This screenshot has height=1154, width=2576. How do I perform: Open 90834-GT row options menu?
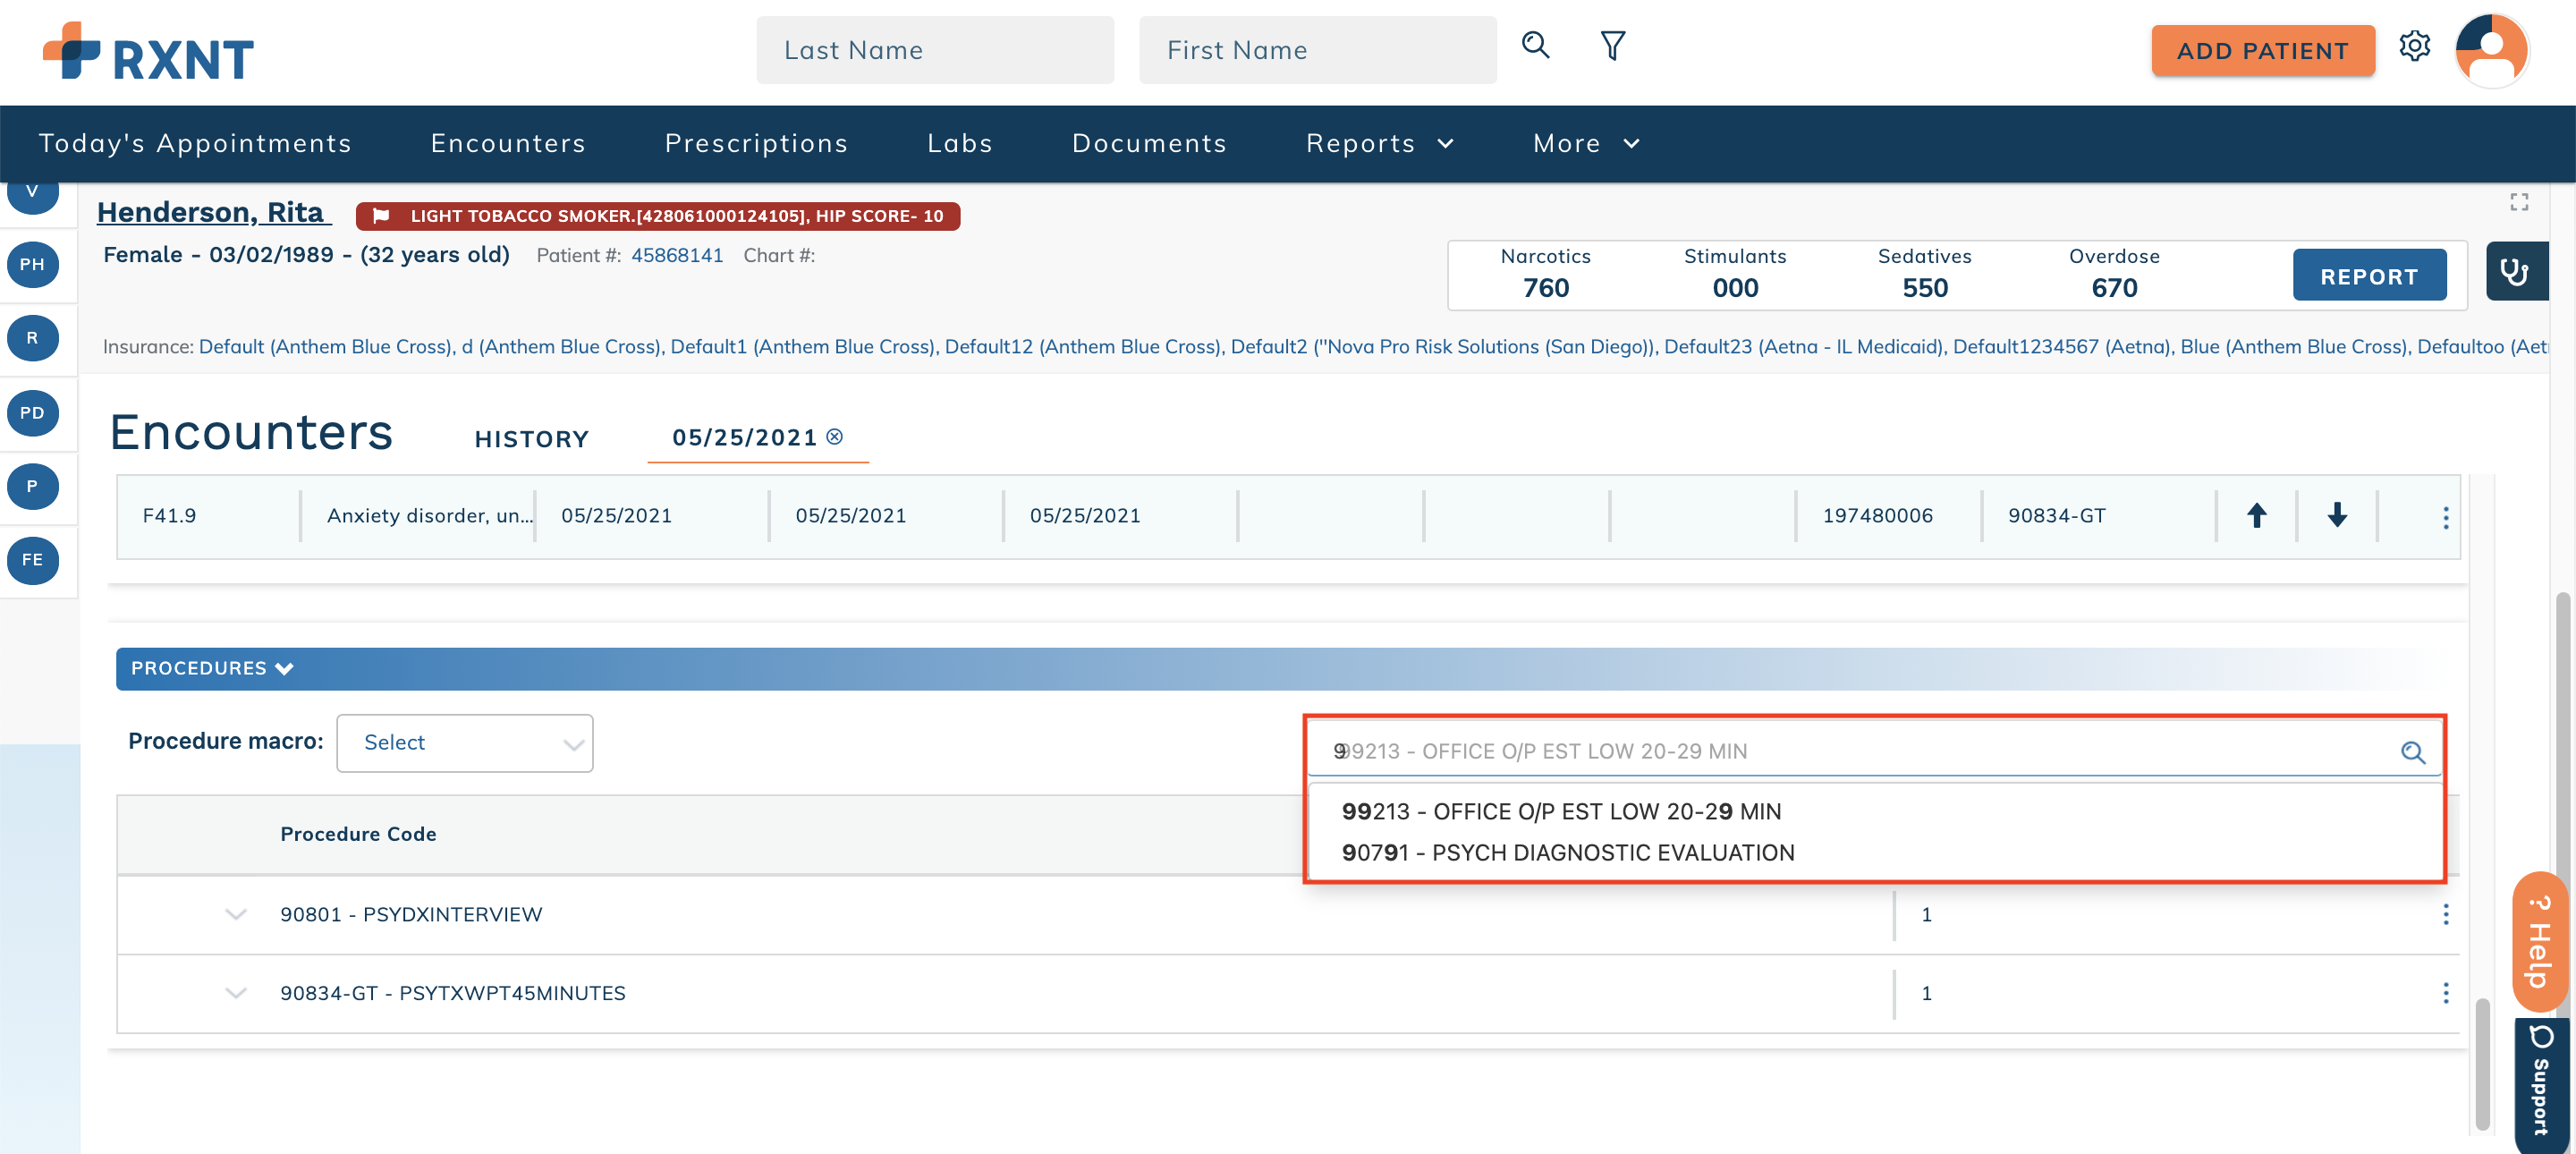pos(2445,993)
